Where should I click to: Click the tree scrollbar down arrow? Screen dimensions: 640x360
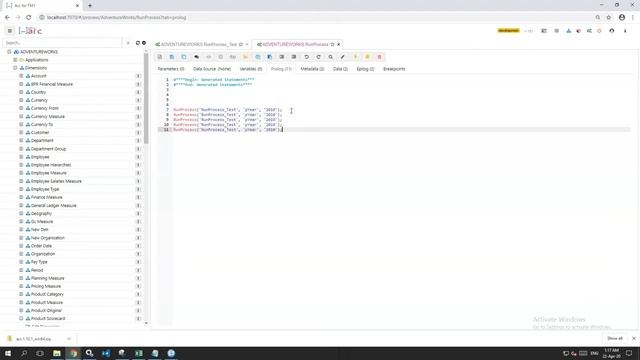[x=146, y=323]
